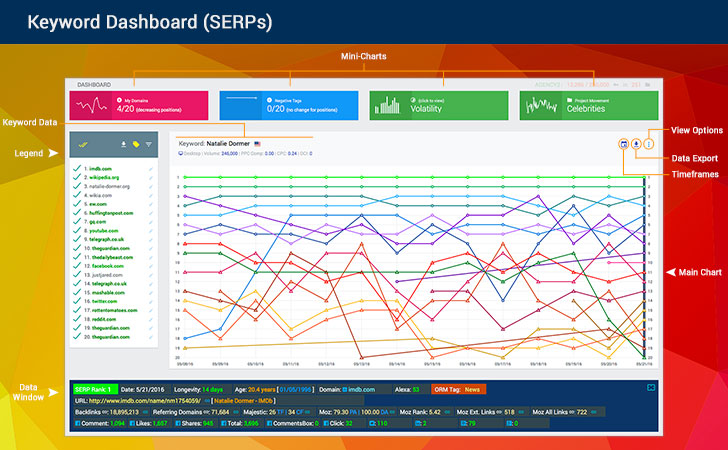The height and width of the screenshot is (450, 728).
Task: Click the Facebook icon beside Shares count
Action: [179, 424]
